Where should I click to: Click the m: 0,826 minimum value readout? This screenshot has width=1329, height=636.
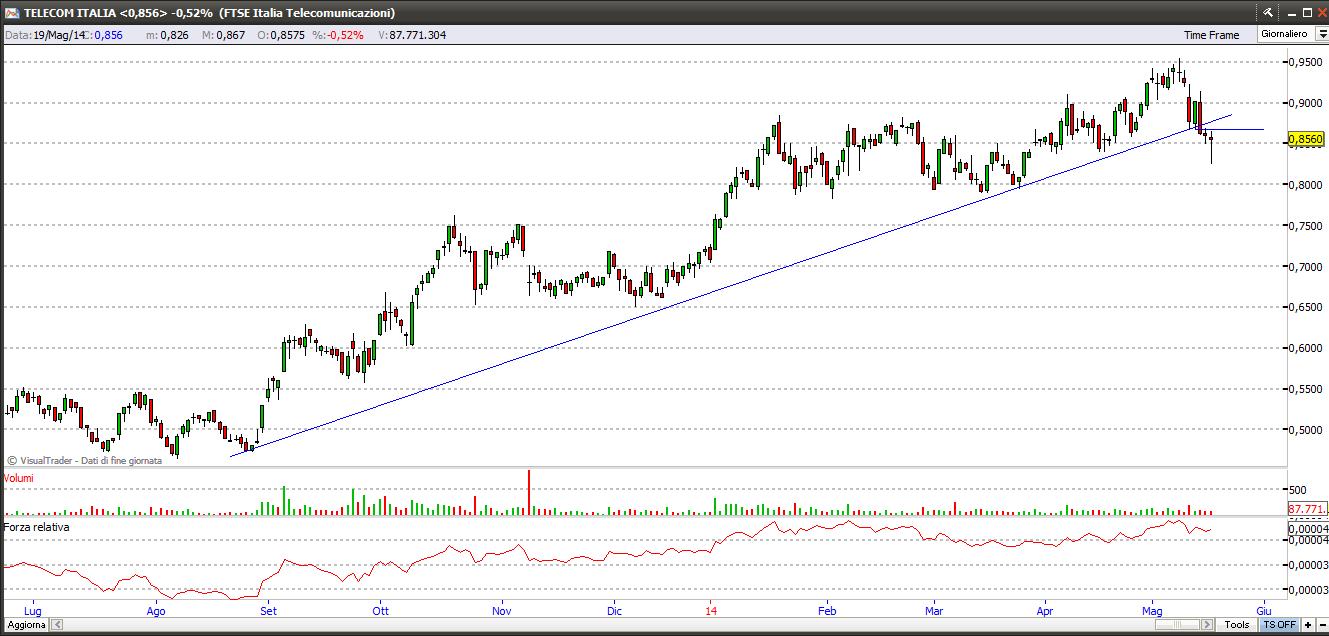point(167,35)
